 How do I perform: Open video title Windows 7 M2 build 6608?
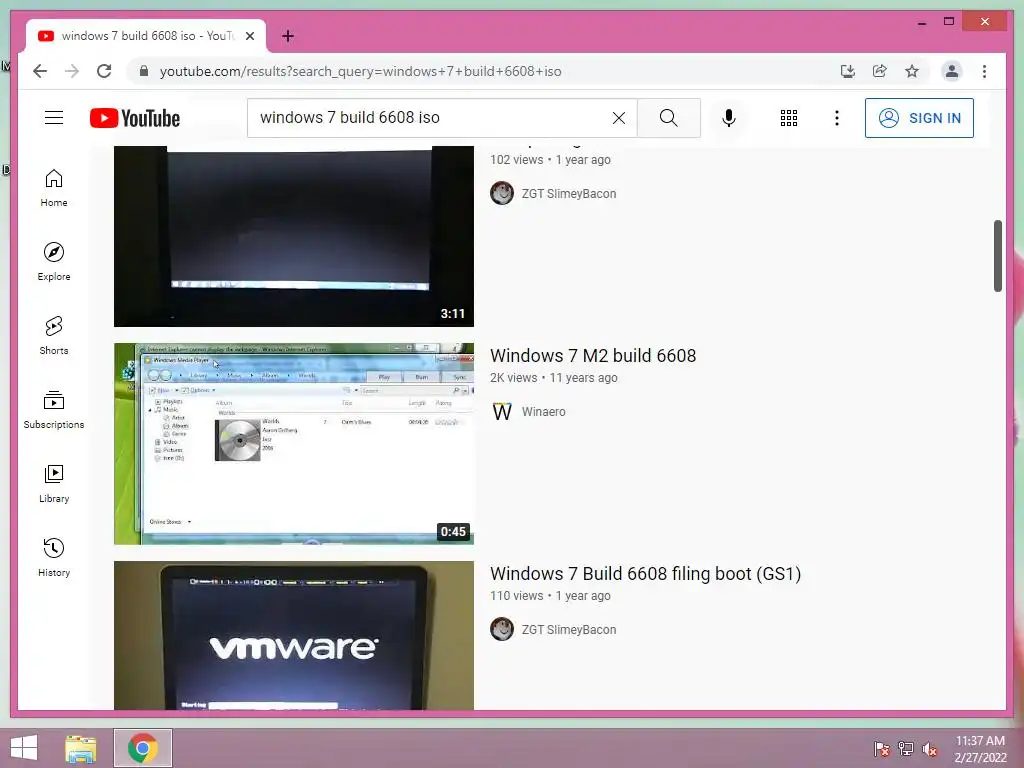coord(593,356)
